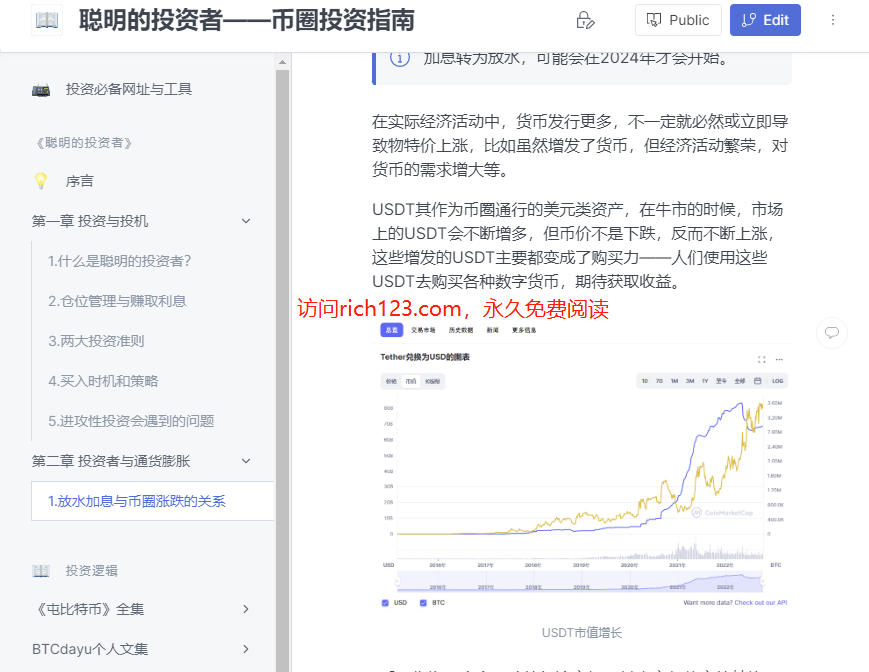The width and height of the screenshot is (869, 672).
Task: Click the blue Edit button
Action: pyautogui.click(x=765, y=20)
